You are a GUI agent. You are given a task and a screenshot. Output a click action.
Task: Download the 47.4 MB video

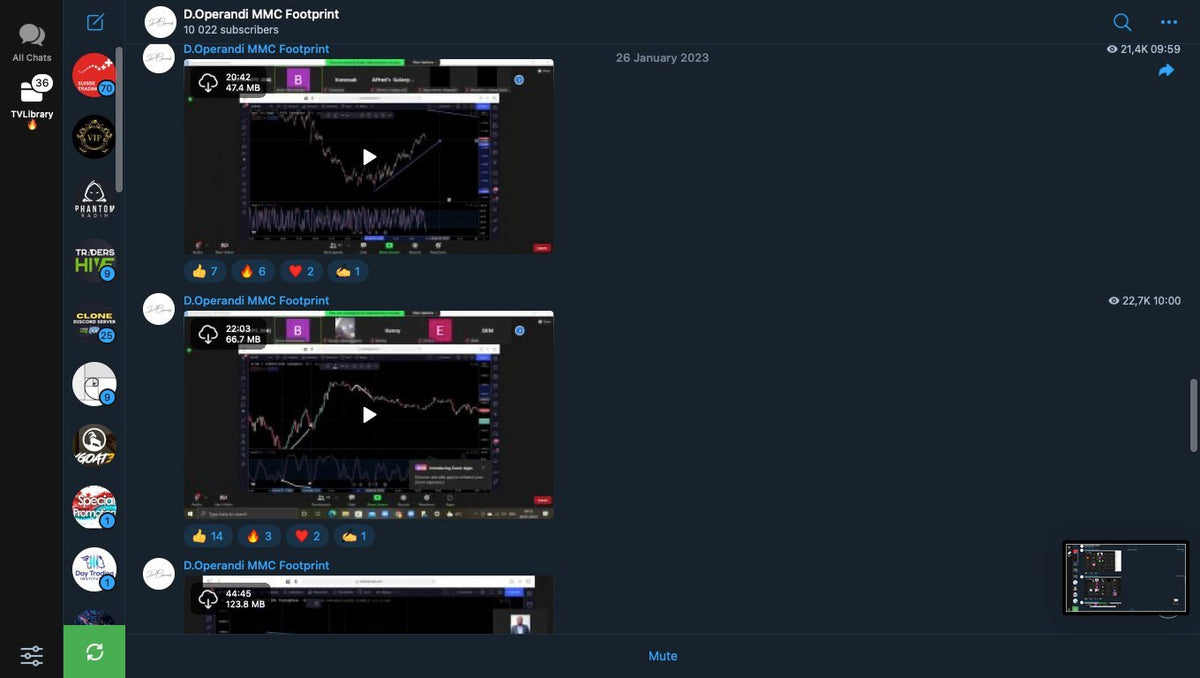207,83
